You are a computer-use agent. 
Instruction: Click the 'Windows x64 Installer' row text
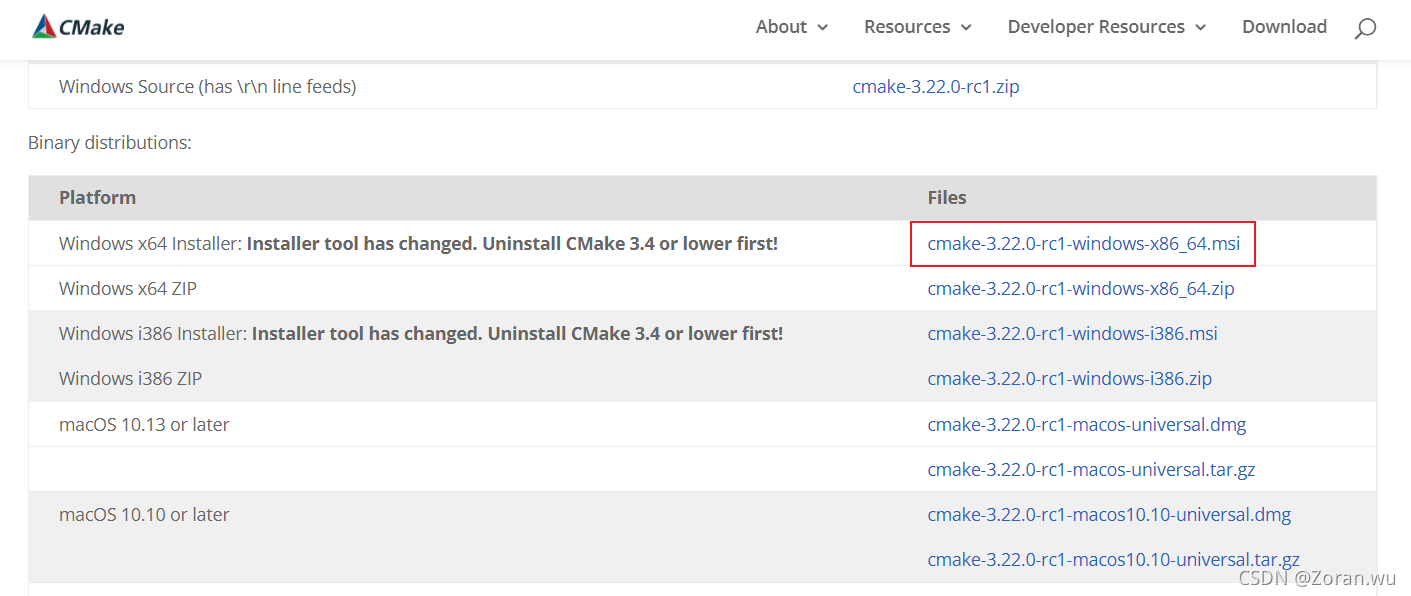418,243
